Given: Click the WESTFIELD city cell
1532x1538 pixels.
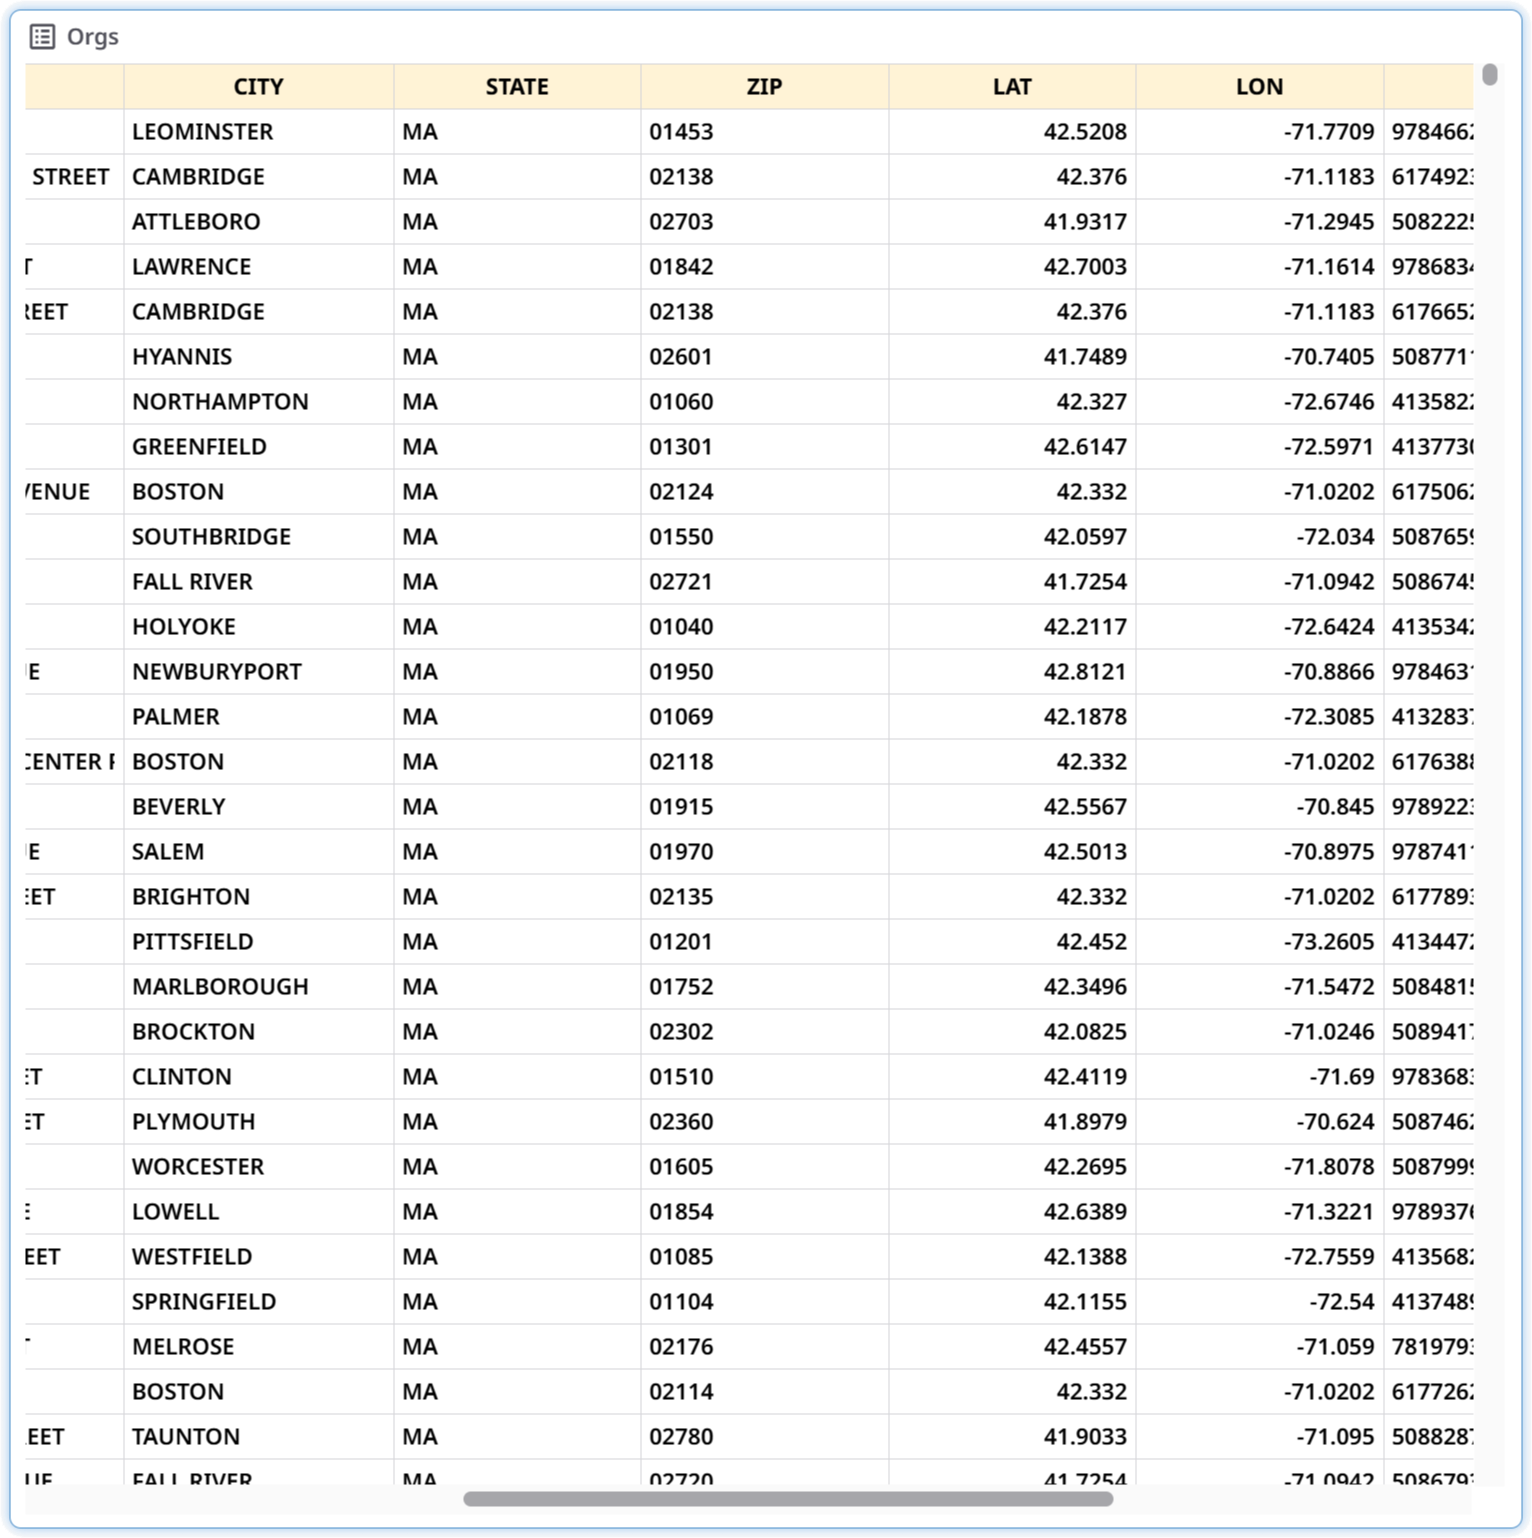Looking at the screenshot, I should point(259,1257).
